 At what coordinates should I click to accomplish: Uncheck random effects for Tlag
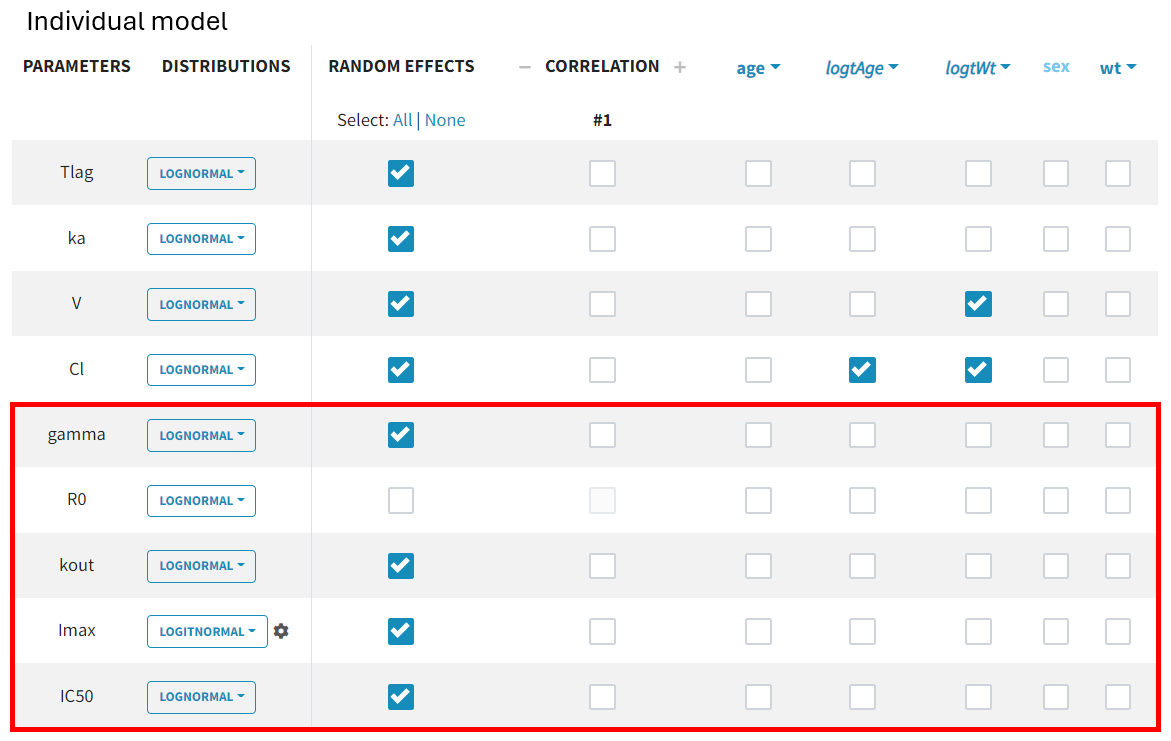(401, 173)
